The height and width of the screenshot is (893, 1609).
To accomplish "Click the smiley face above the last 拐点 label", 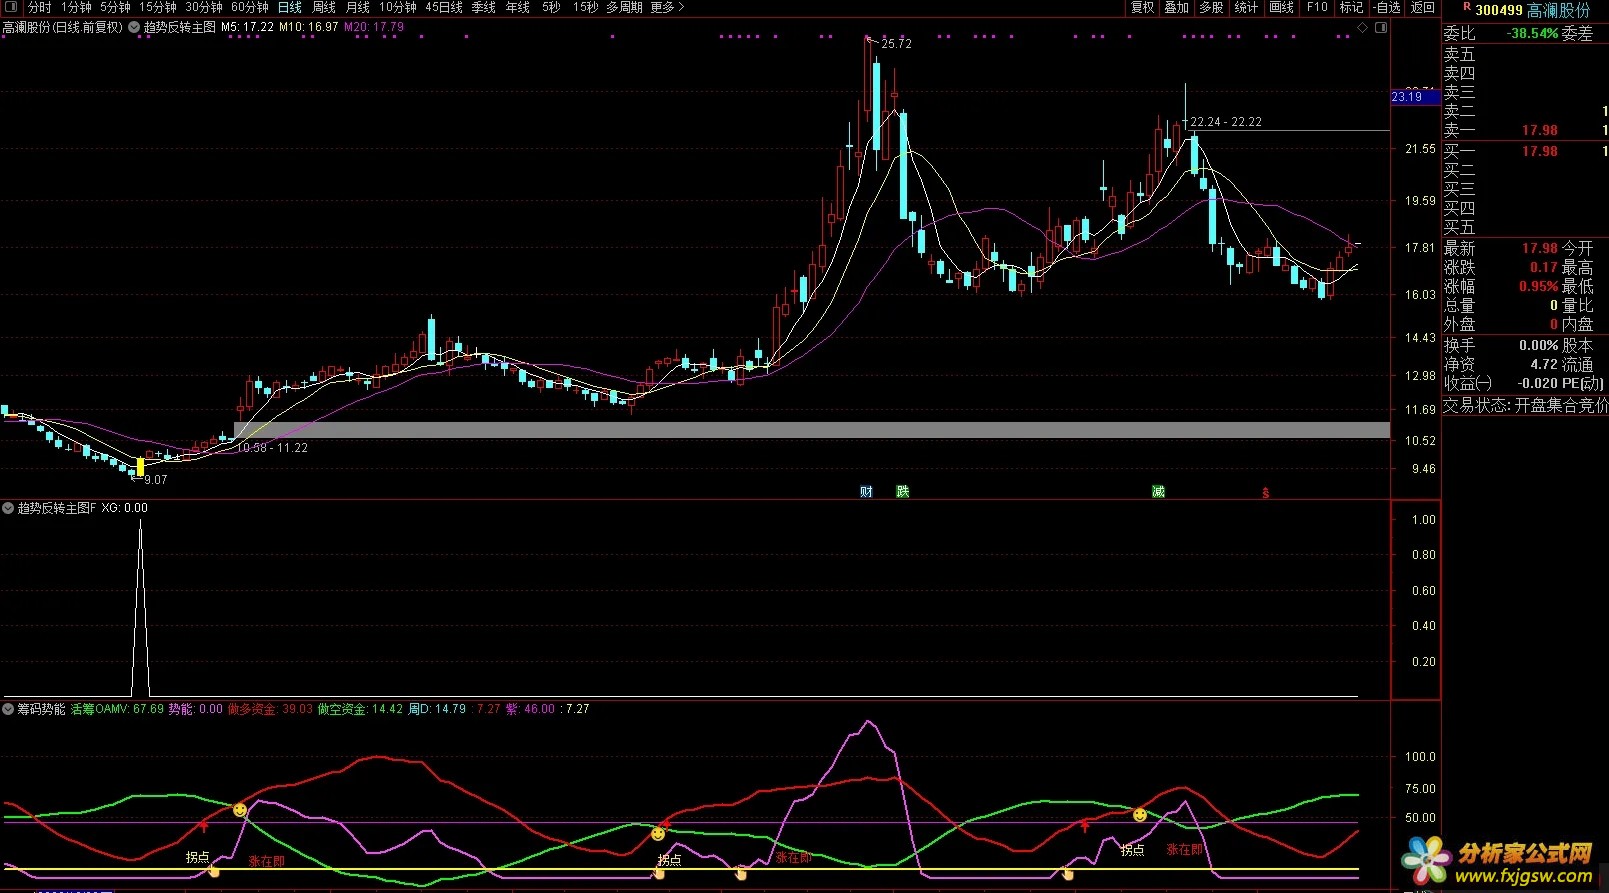I will 1140,815.
